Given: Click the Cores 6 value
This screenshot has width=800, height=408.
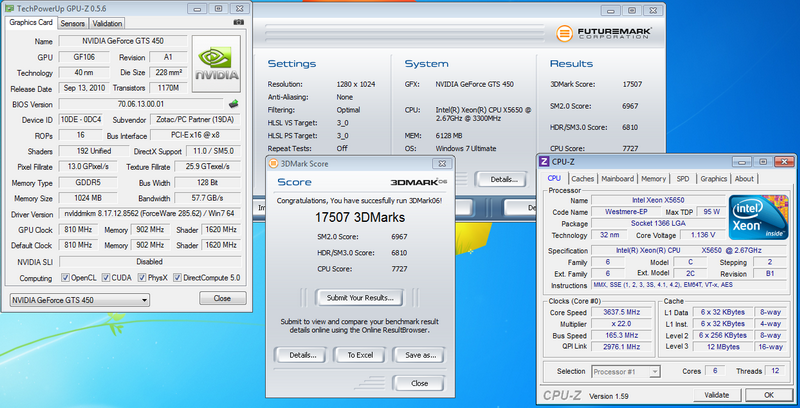Looking at the screenshot, I should (715, 371).
